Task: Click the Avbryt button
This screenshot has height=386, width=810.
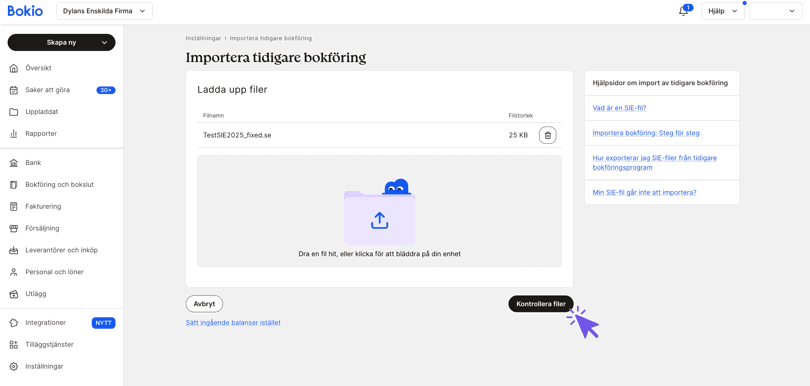Action: [204, 304]
